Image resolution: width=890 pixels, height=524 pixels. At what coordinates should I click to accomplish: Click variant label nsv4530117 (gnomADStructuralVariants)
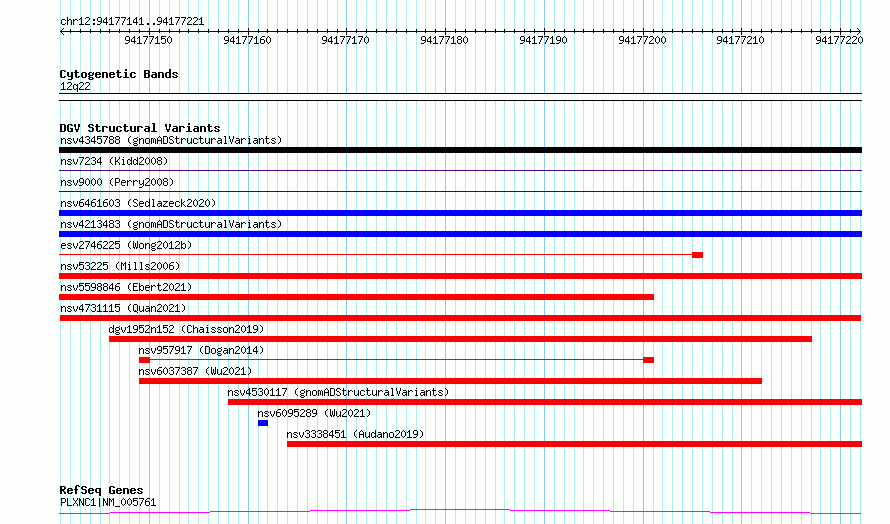point(338,392)
